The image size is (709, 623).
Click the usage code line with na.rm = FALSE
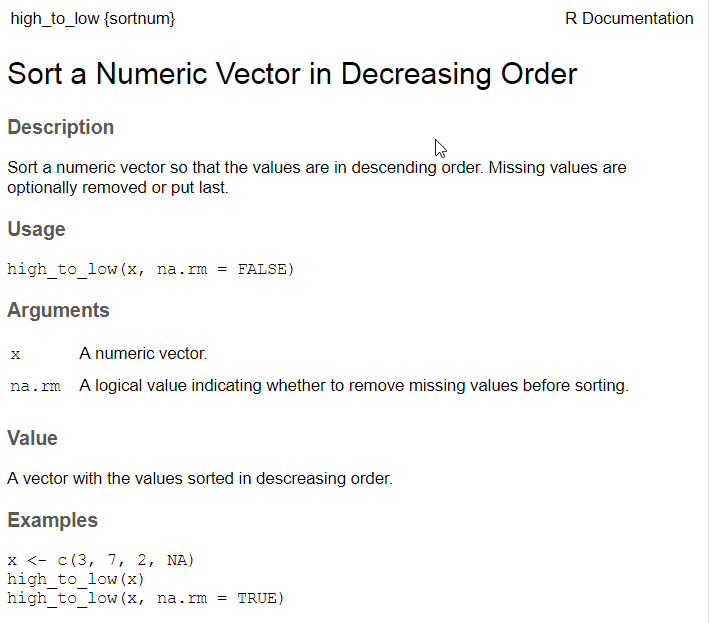tap(151, 269)
